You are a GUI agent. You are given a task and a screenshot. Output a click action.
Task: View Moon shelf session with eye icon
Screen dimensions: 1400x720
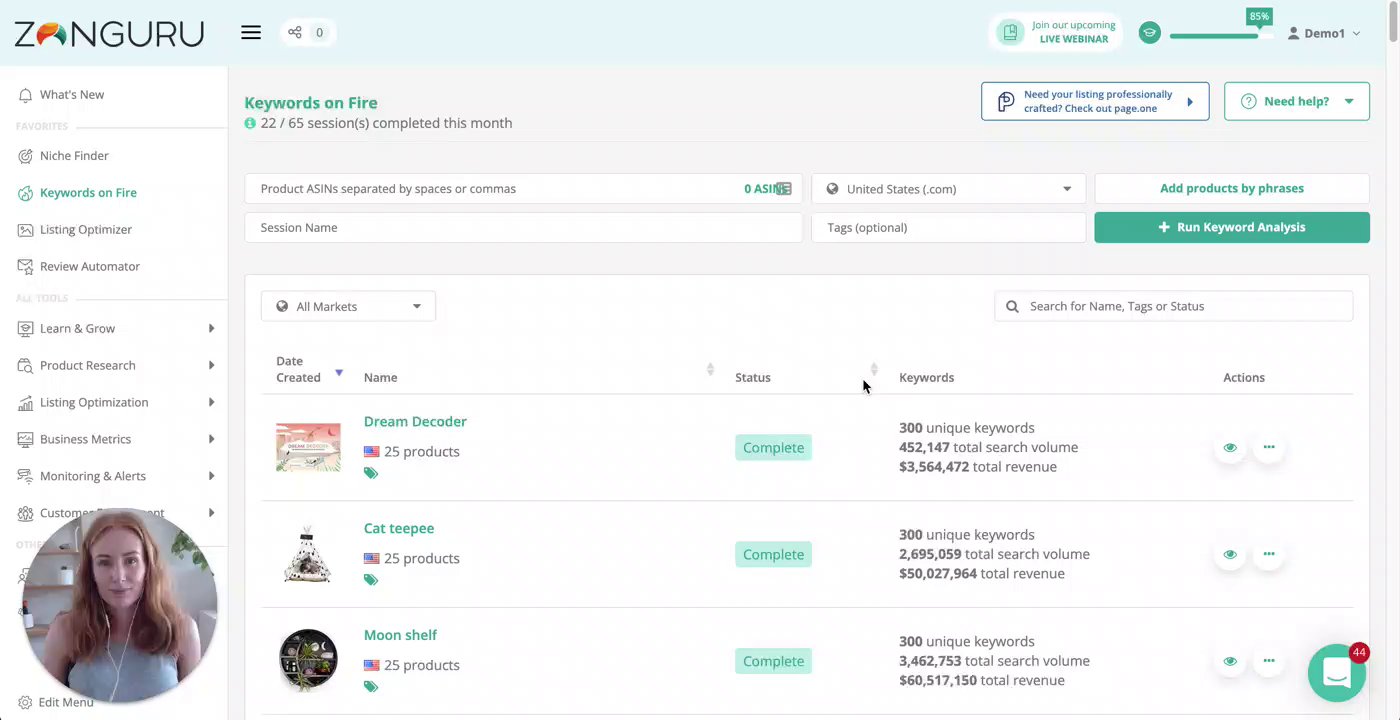click(1230, 661)
